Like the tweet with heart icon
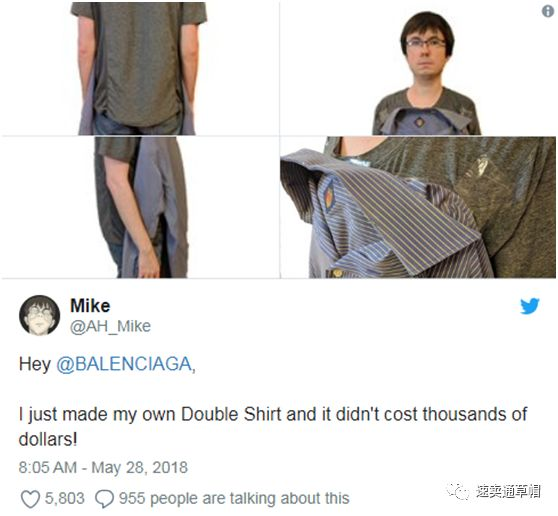Image resolution: width=558 pixels, height=516 pixels. point(30,499)
